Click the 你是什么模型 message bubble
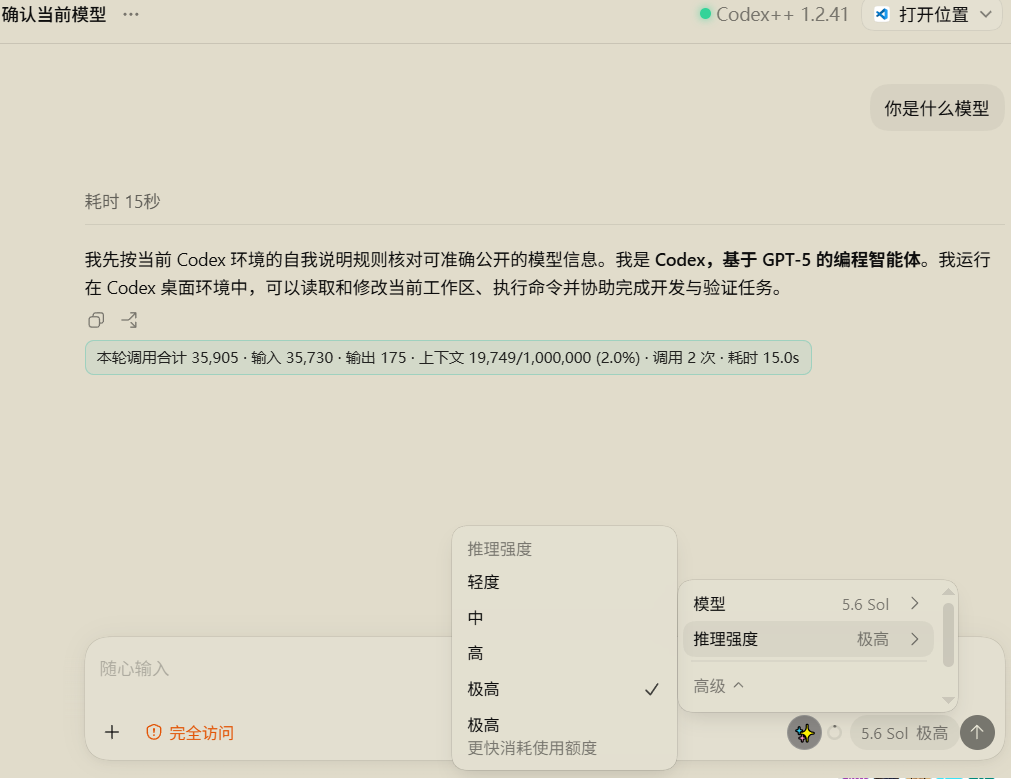The width and height of the screenshot is (1011, 779). [x=937, y=108]
